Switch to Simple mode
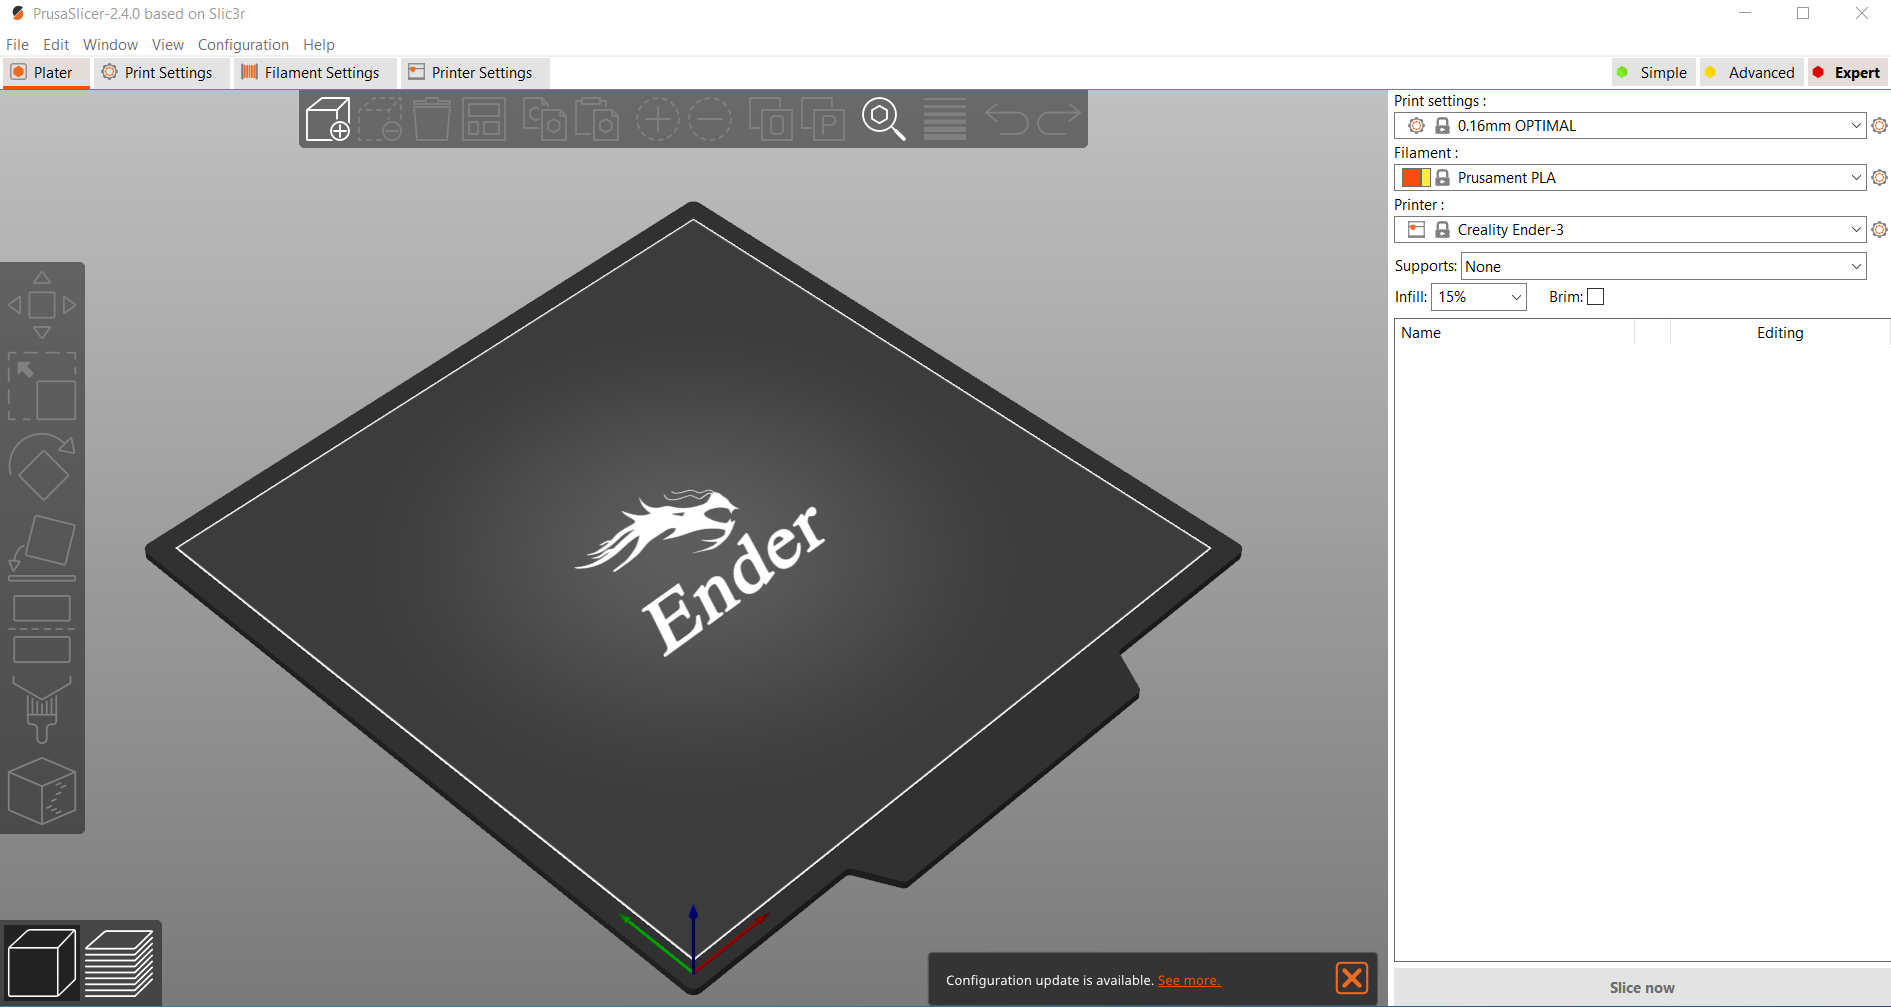Screen dimensions: 1891x1007 coord(1653,72)
